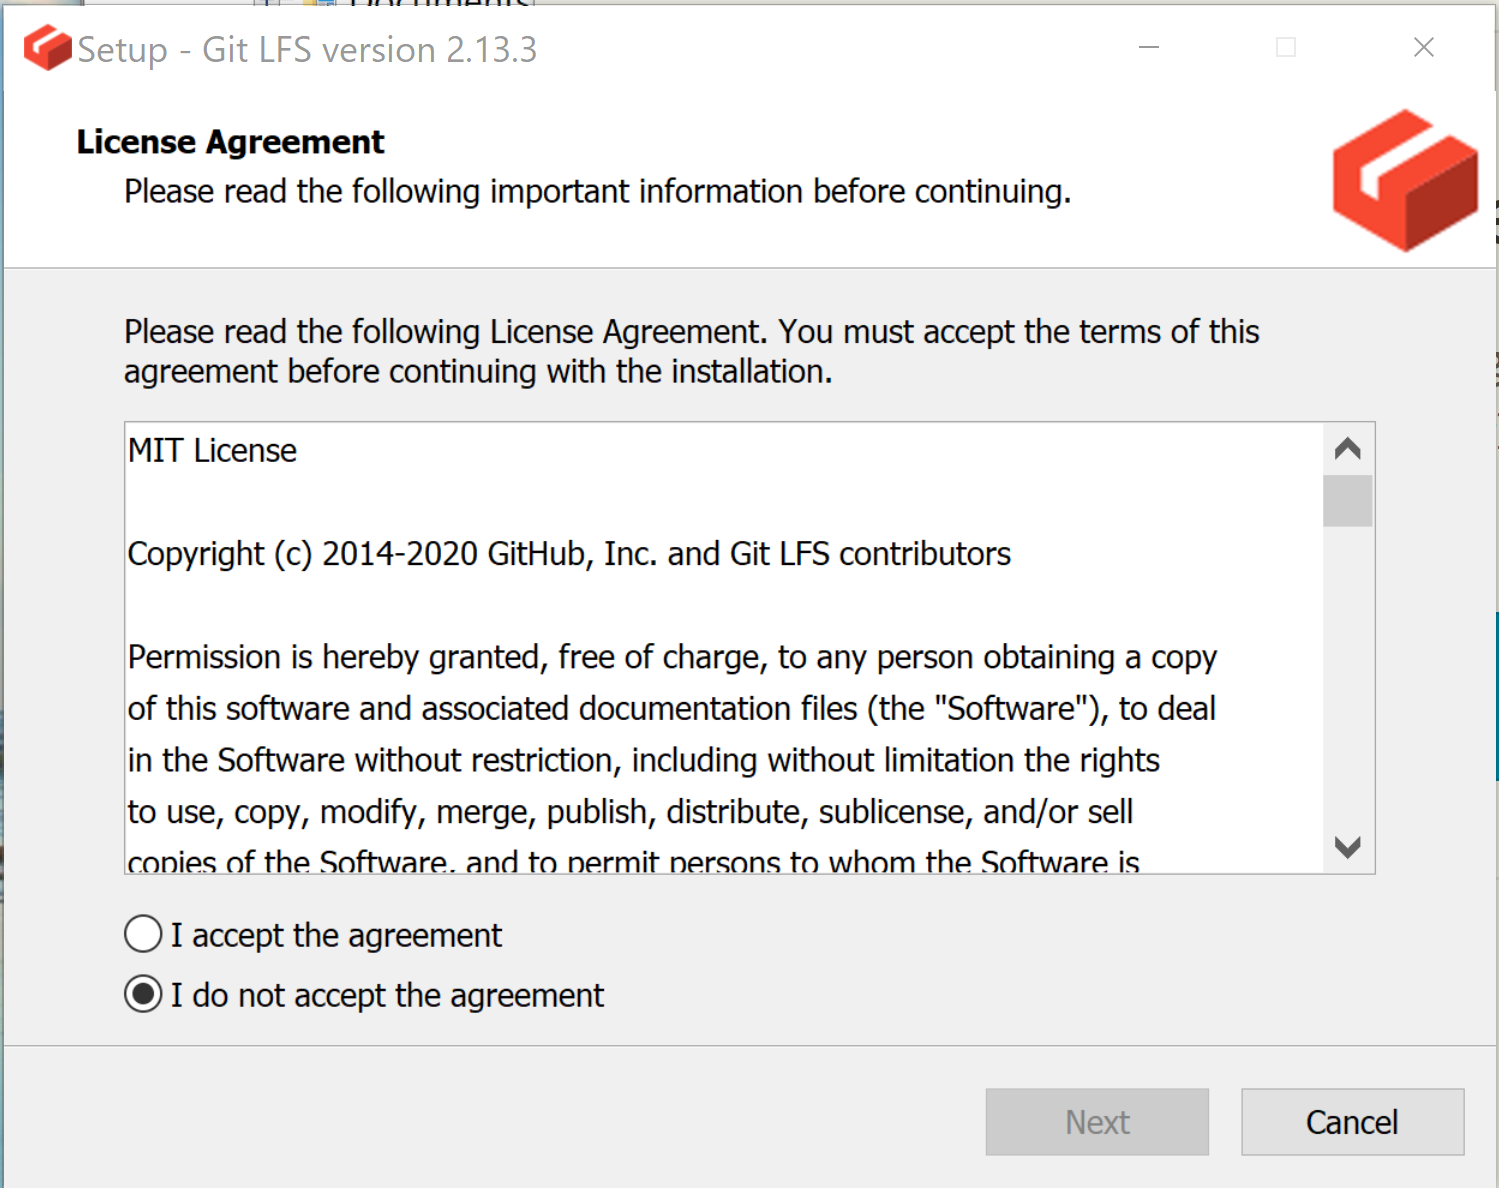Click the "Setup - Git LFS version 2.13.3" title
The image size is (1499, 1188).
(307, 49)
